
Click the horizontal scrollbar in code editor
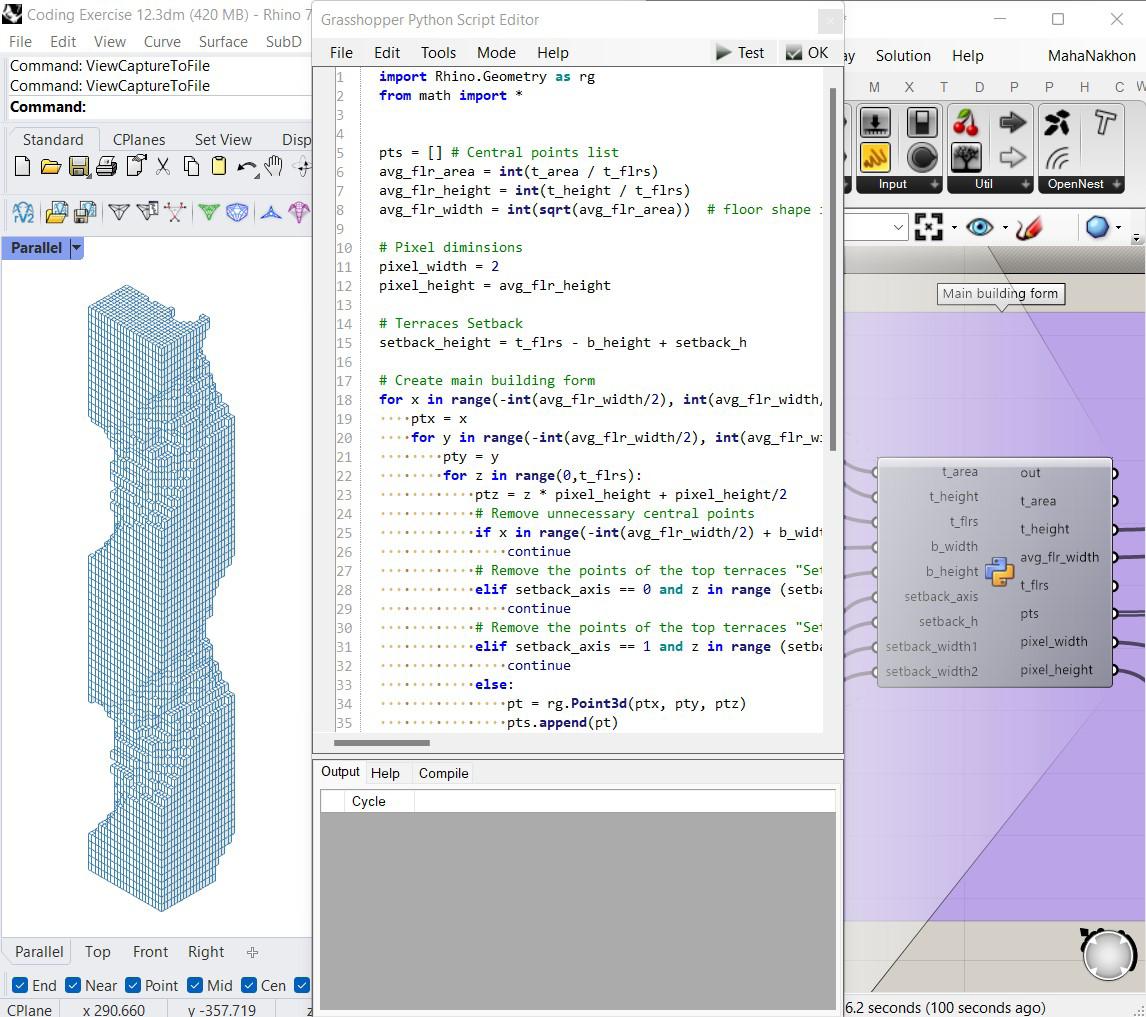[x=382, y=743]
